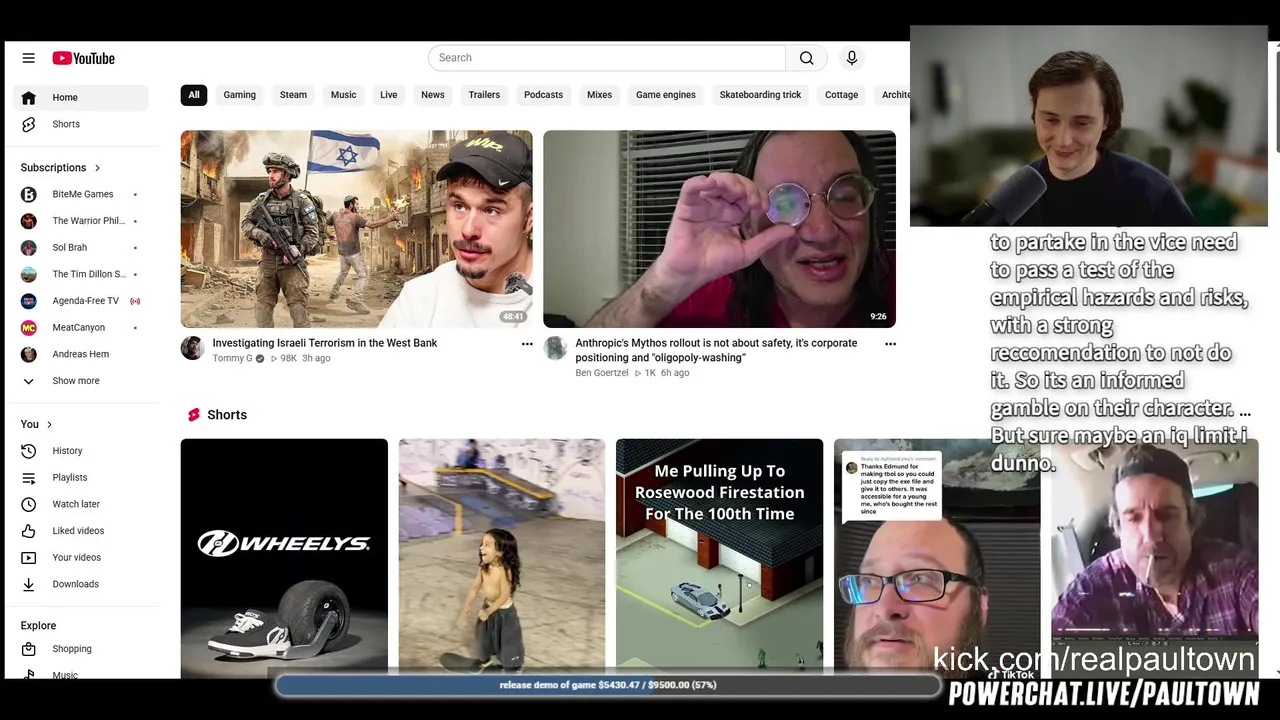The width and height of the screenshot is (1280, 720).
Task: Open the History clock icon
Action: (28, 451)
